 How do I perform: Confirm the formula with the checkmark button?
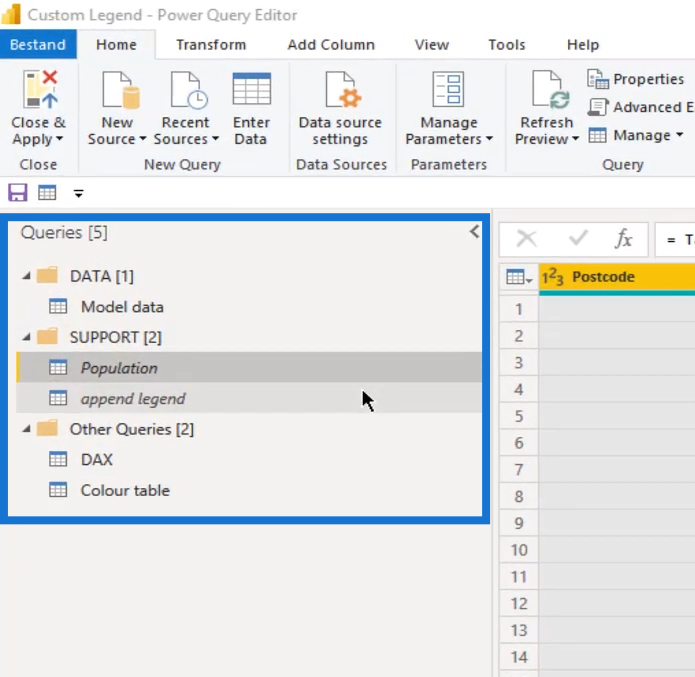[578, 239]
